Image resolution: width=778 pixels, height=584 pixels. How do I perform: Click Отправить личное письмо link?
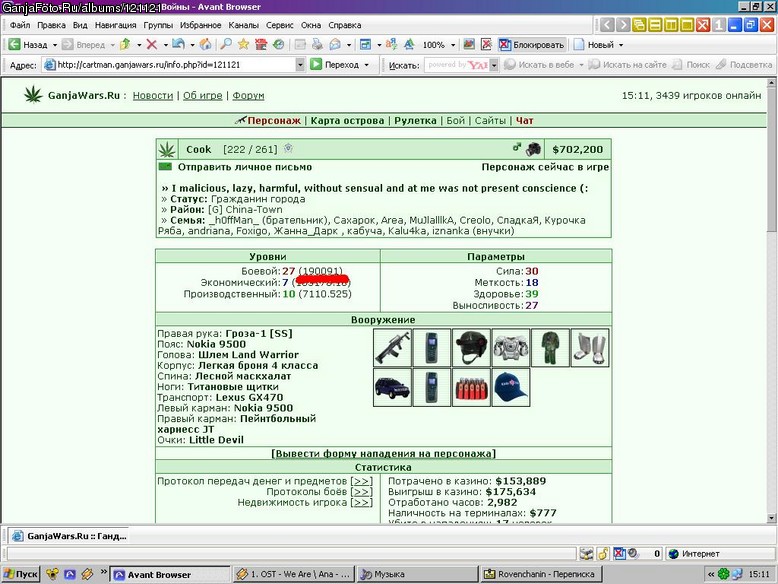245,167
